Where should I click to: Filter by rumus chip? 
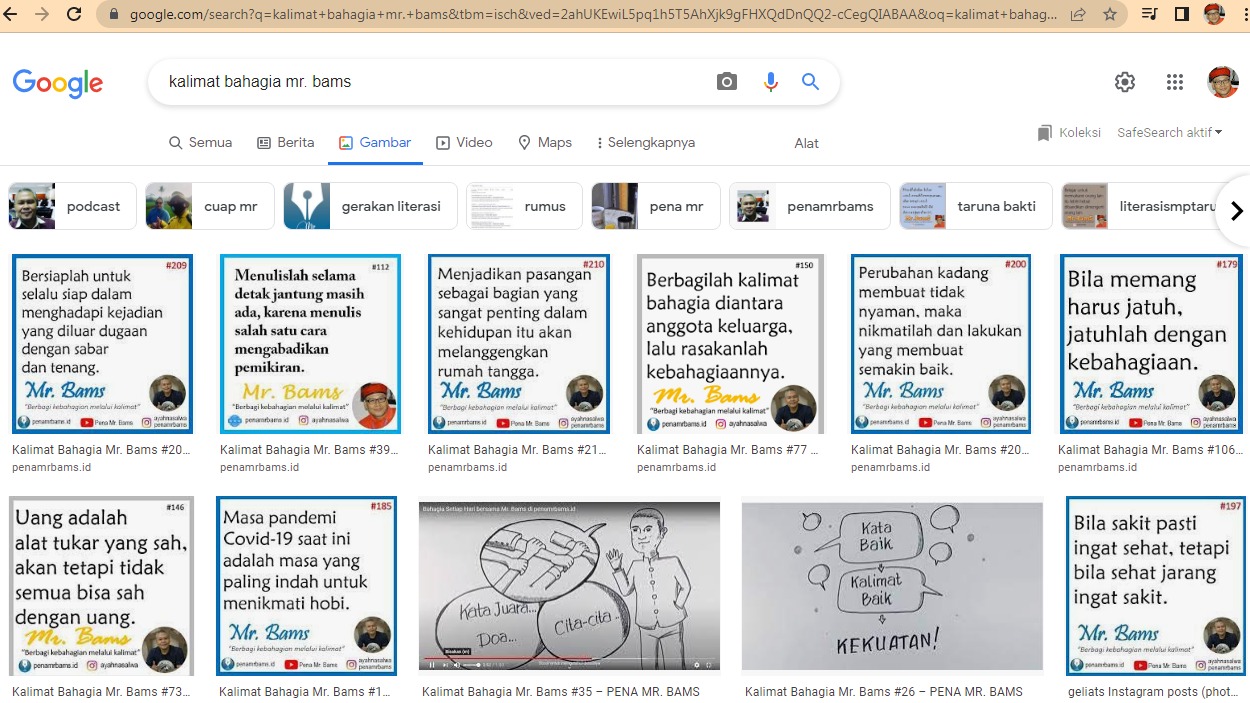point(524,206)
